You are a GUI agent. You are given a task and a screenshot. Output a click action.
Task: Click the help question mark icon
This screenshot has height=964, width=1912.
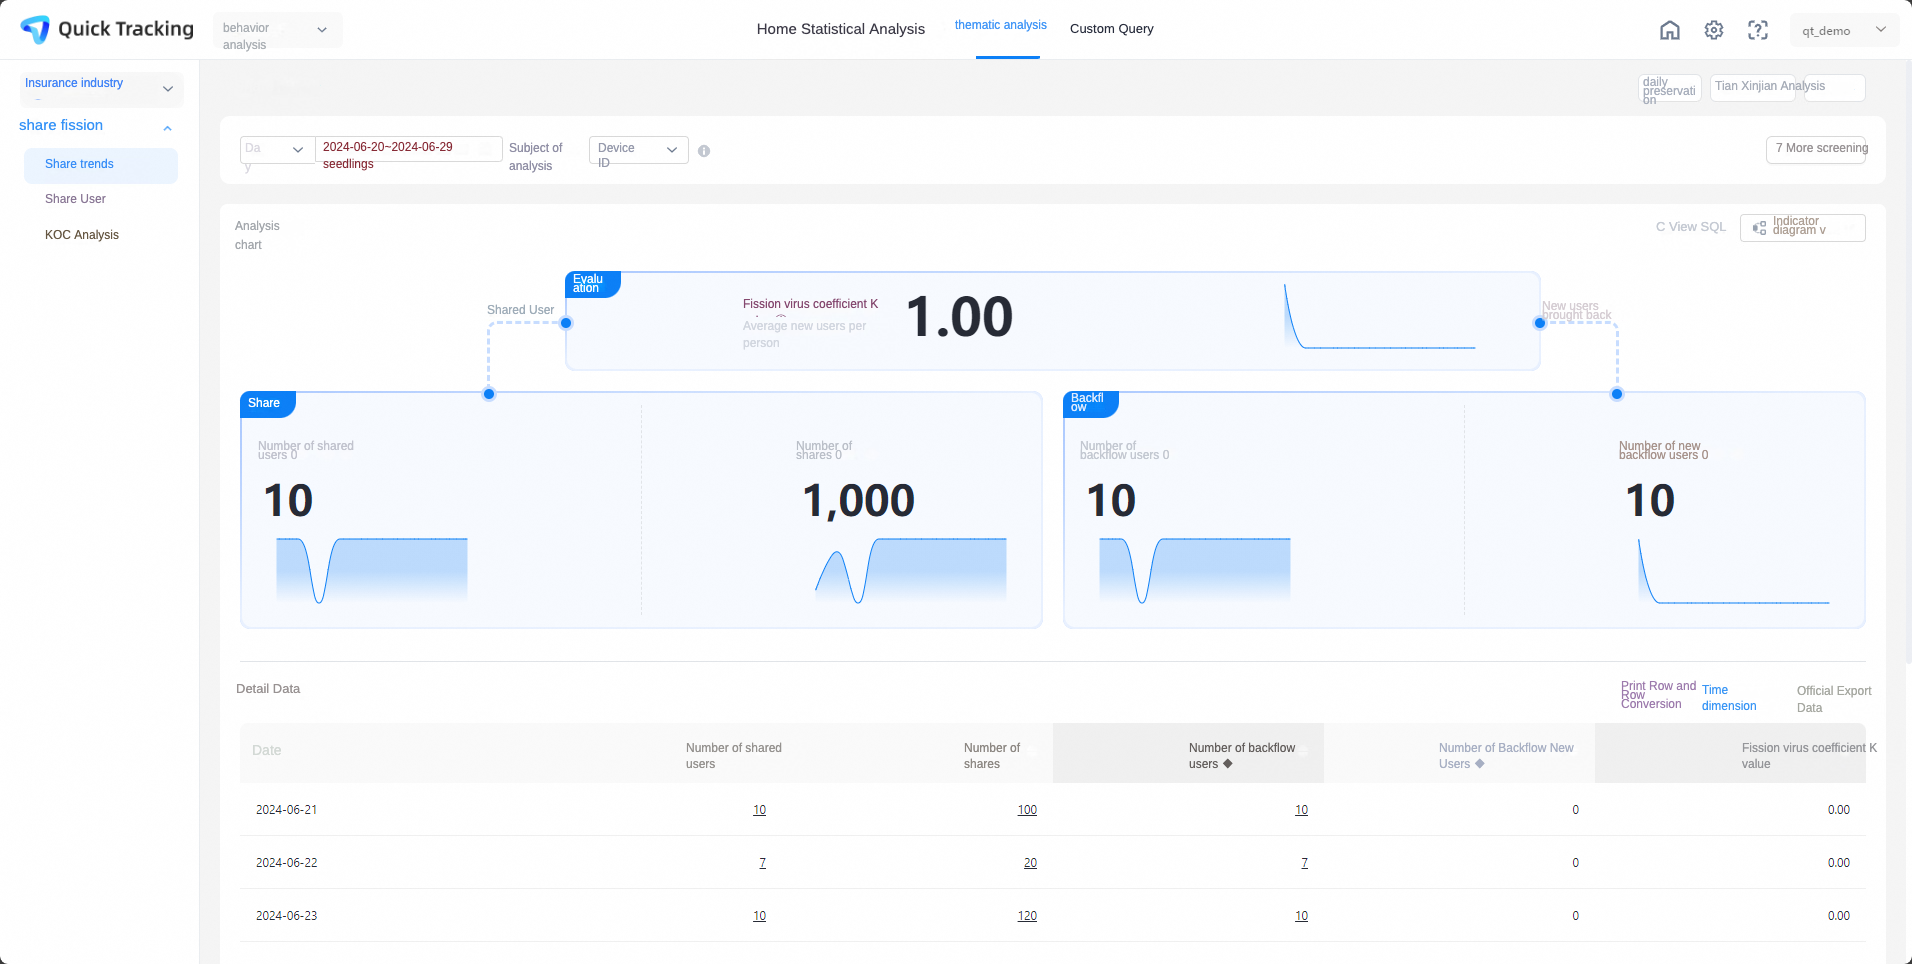(1758, 30)
